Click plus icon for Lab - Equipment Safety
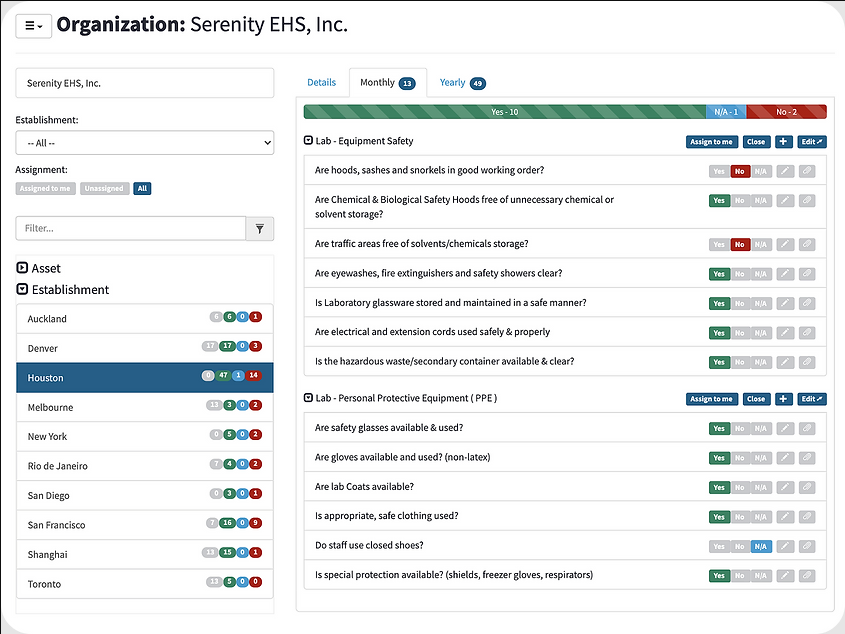Viewport: 845px width, 634px height. point(783,142)
